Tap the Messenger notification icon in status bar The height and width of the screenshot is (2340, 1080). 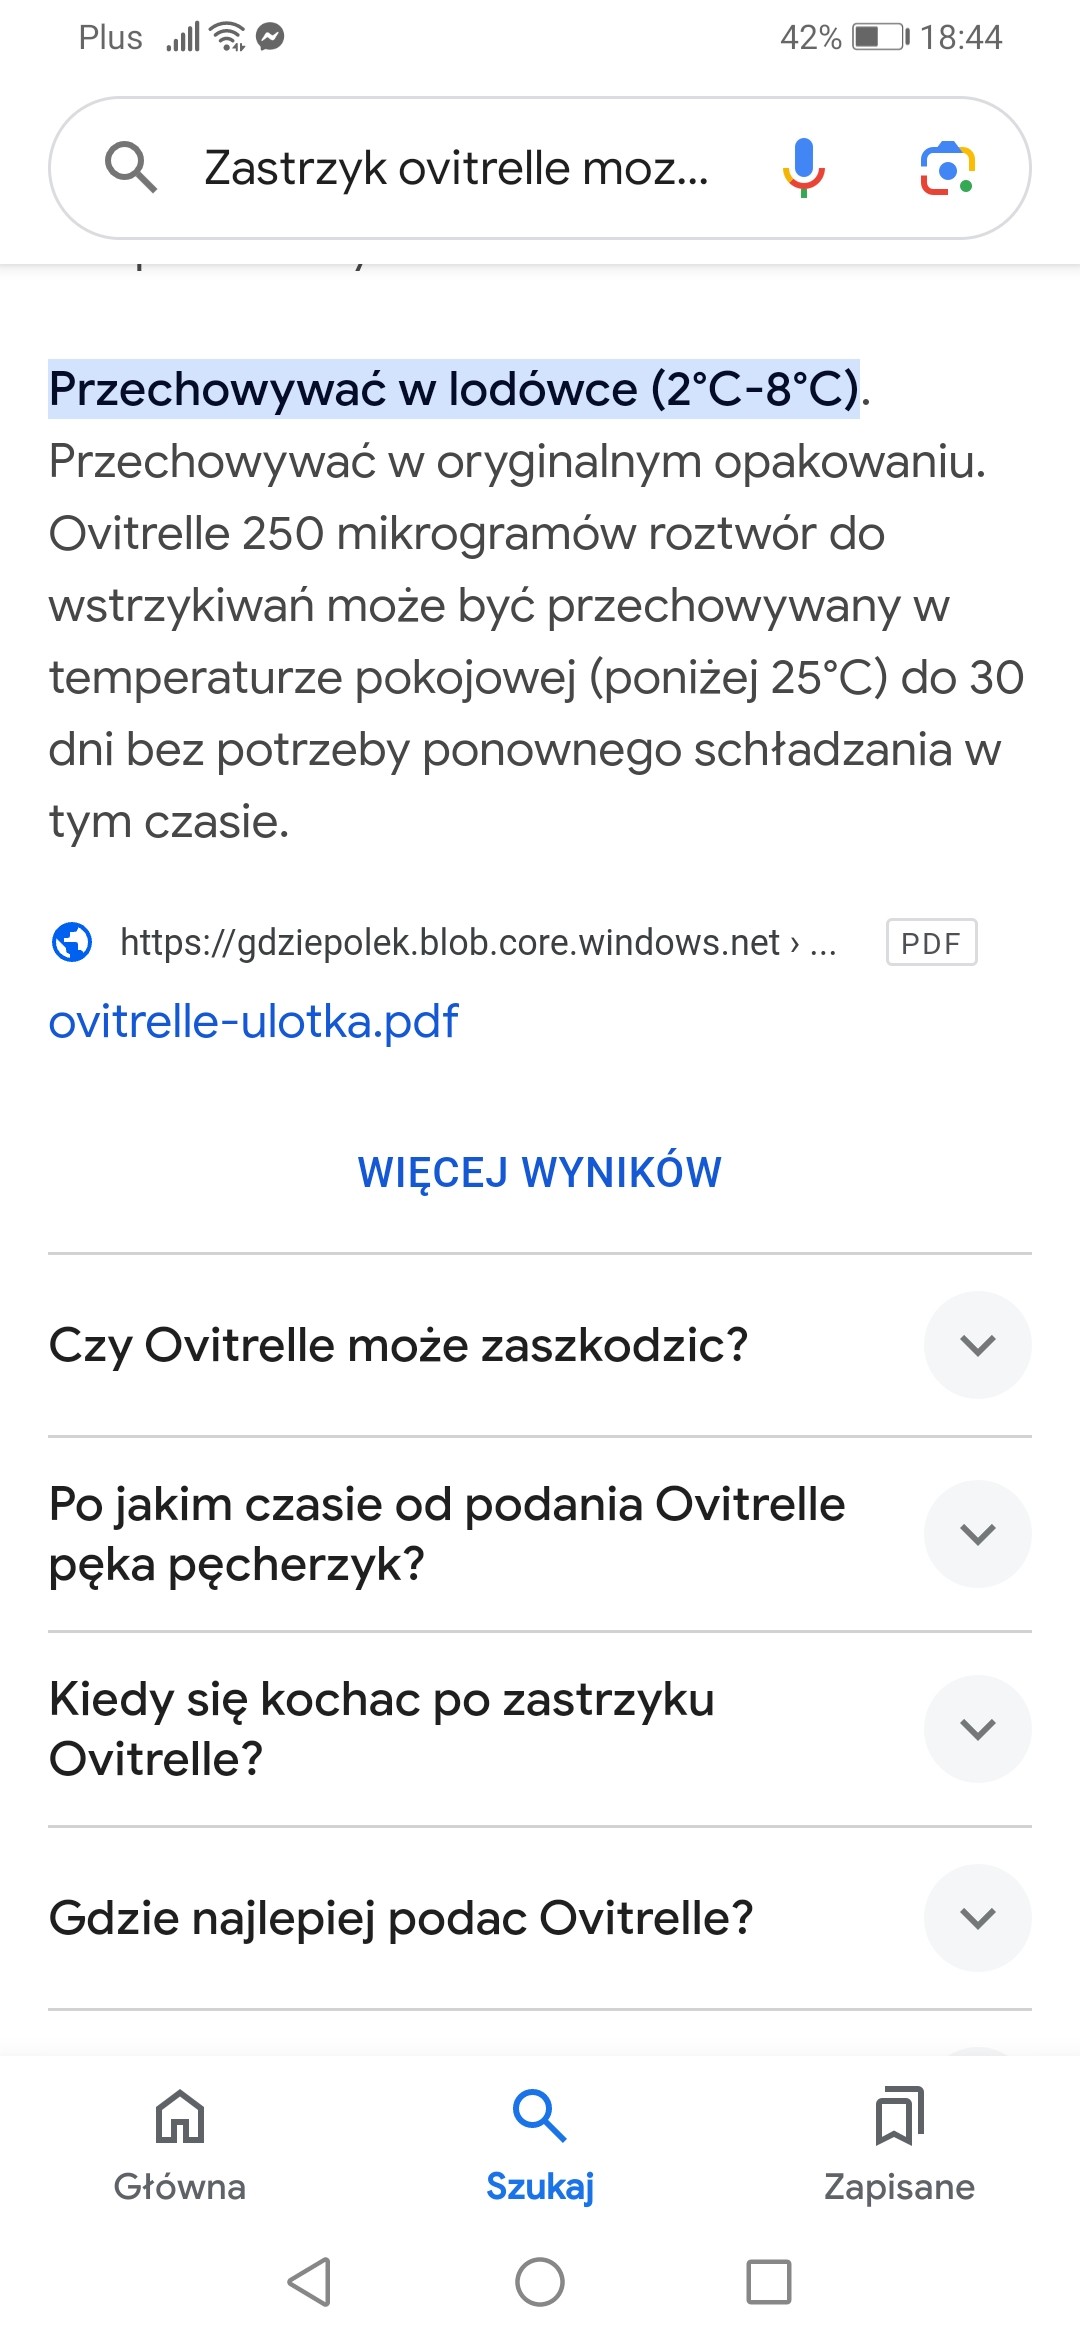pyautogui.click(x=270, y=37)
